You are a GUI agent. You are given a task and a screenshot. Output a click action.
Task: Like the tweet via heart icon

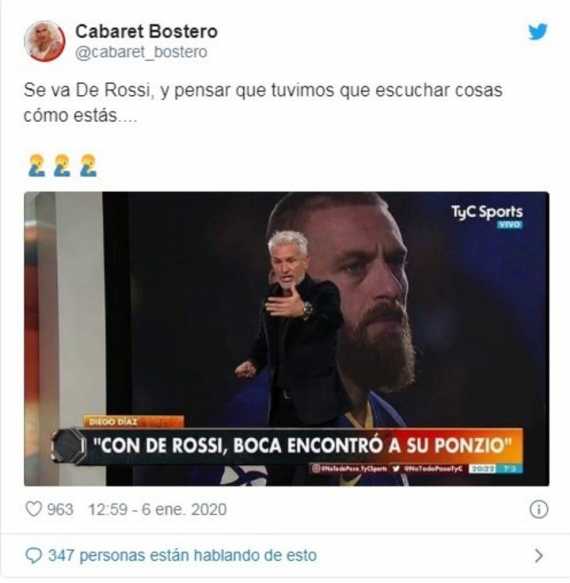pos(33,509)
